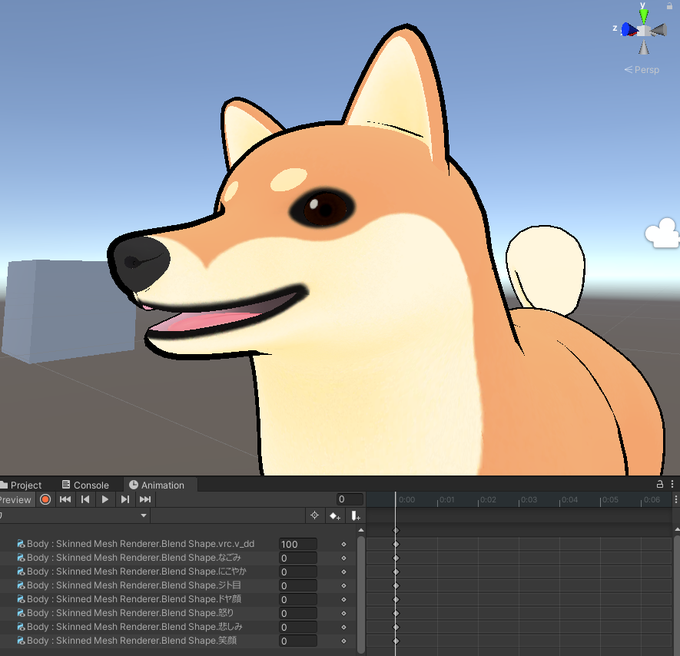Open key options diamond for 怒り
Image resolution: width=680 pixels, height=656 pixels.
click(x=343, y=614)
